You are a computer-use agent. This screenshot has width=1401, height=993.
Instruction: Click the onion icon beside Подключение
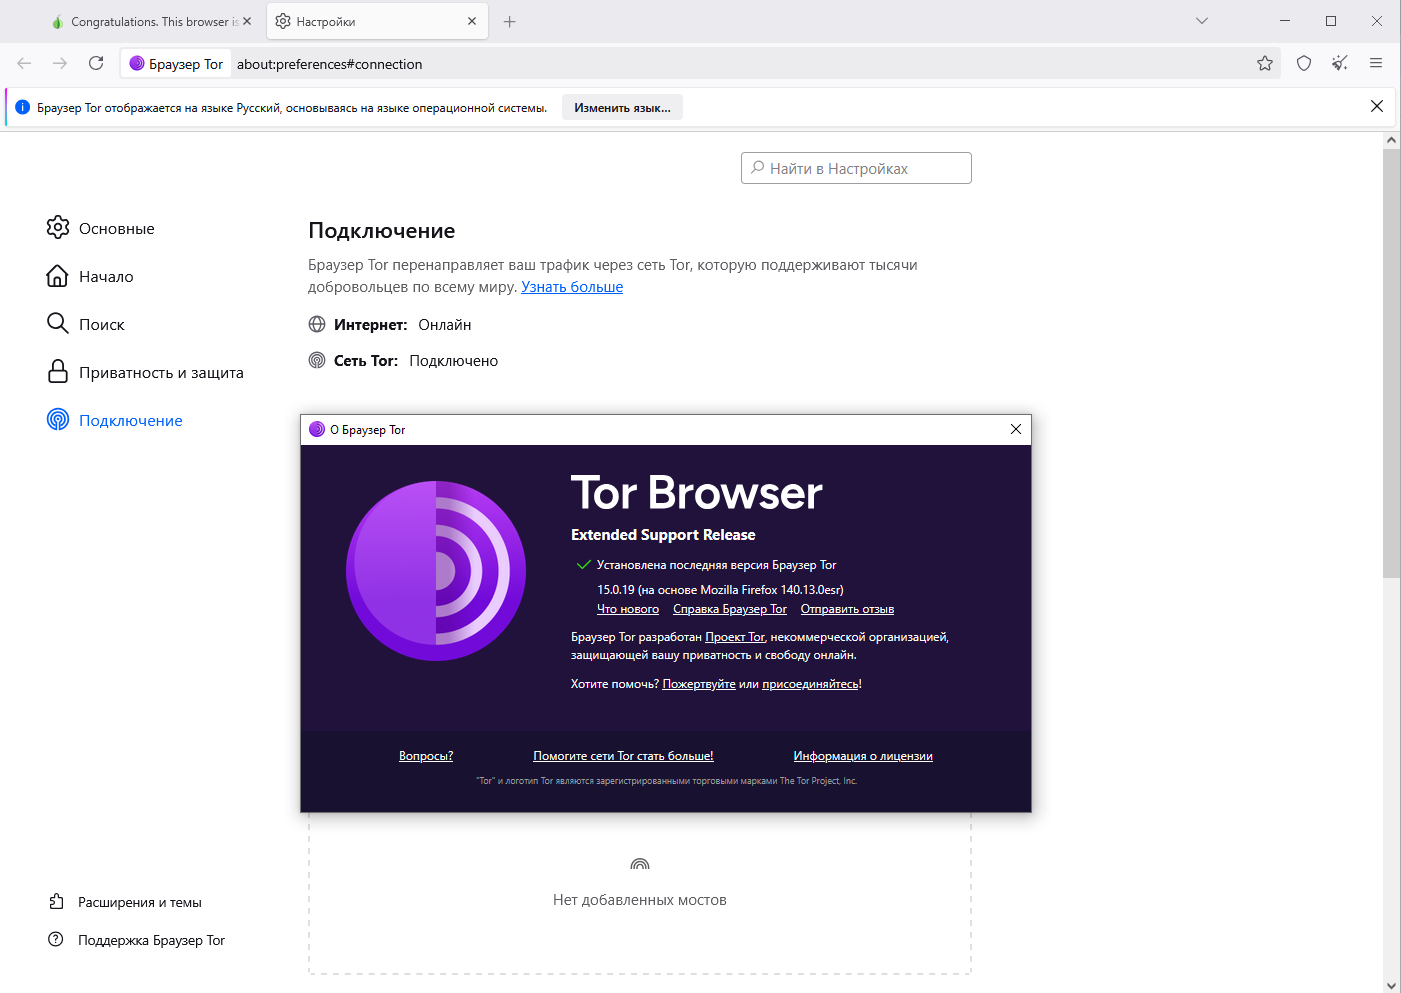pos(58,420)
